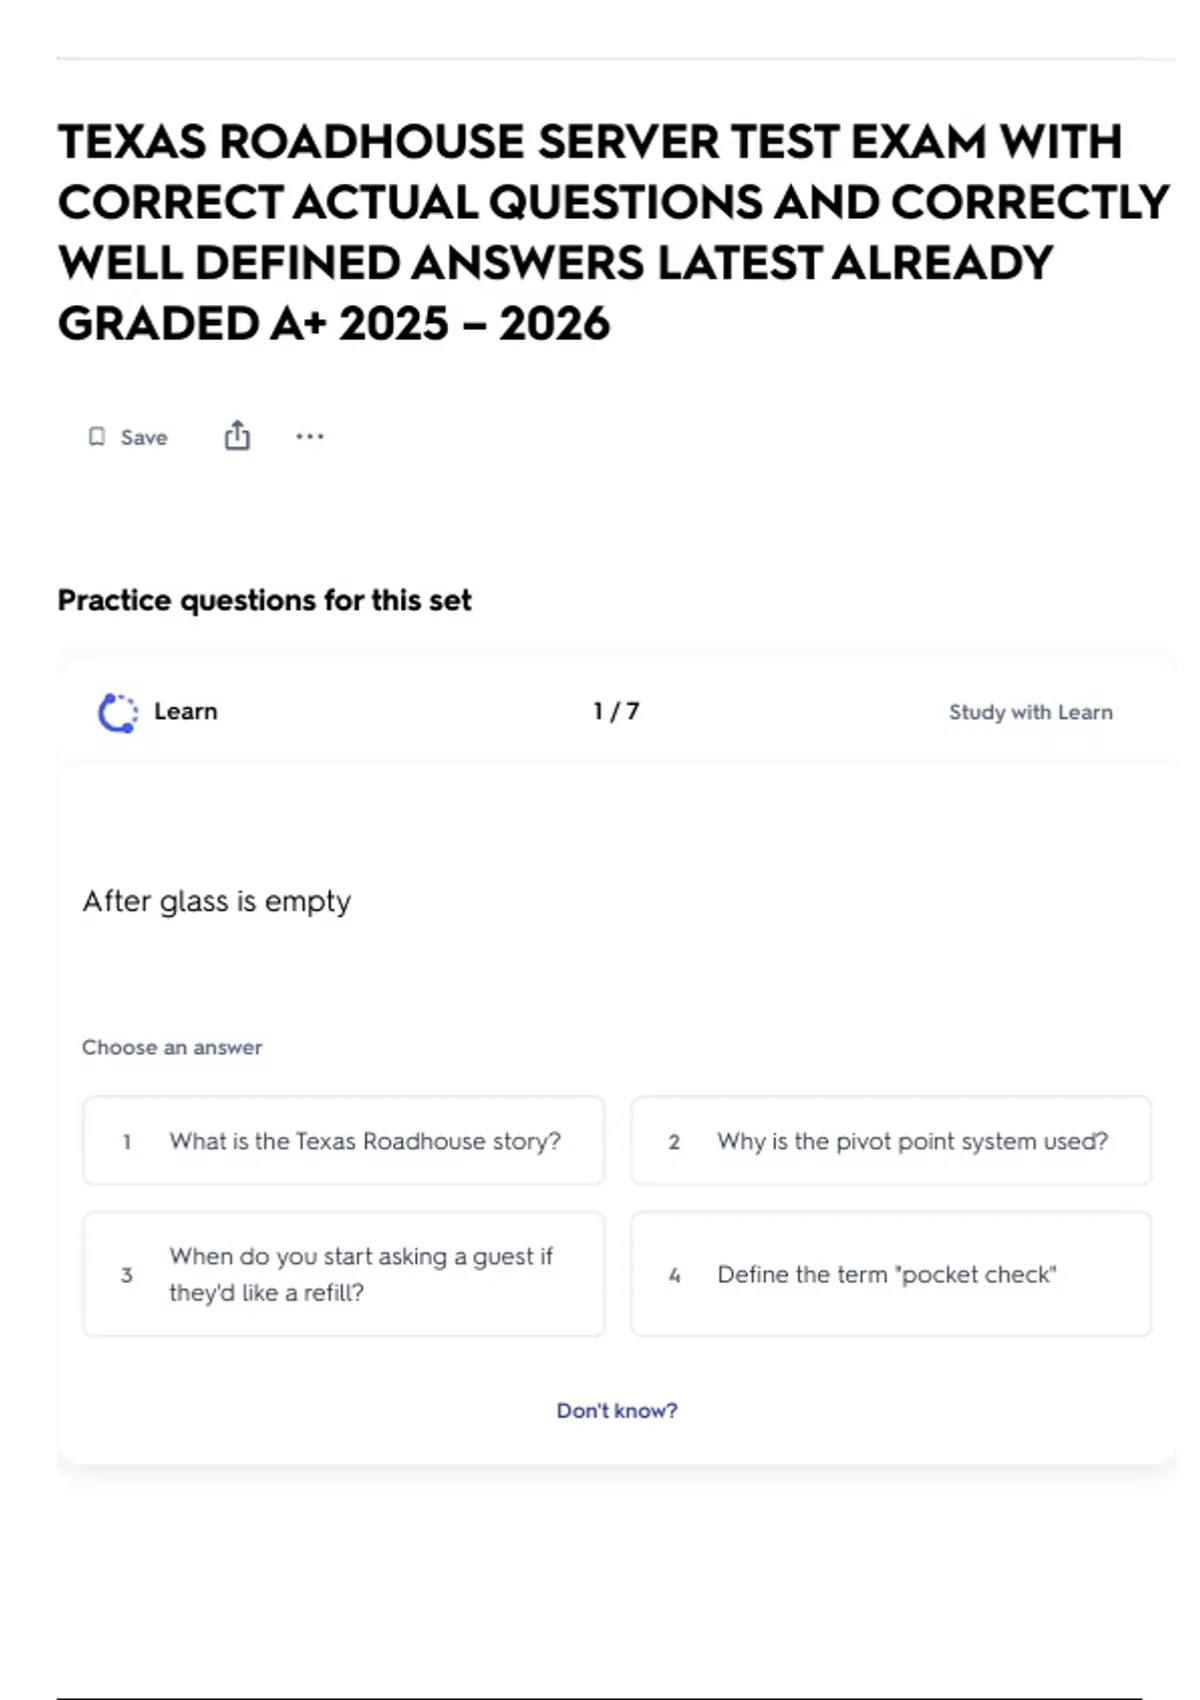Viewport: 1200px width, 1700px height.
Task: Click the "Don't know?" link
Action: point(617,1410)
